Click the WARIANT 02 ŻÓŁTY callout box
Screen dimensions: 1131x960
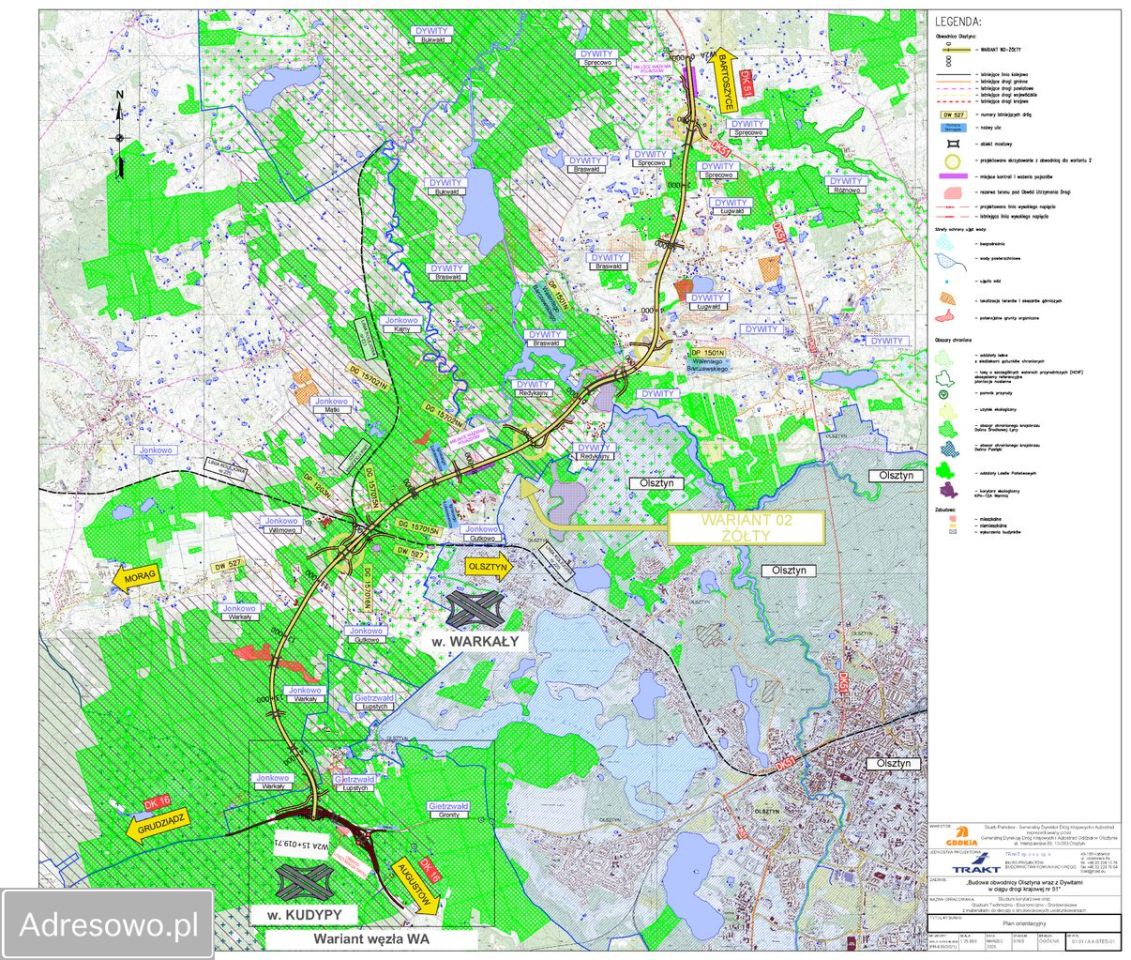pyautogui.click(x=746, y=528)
